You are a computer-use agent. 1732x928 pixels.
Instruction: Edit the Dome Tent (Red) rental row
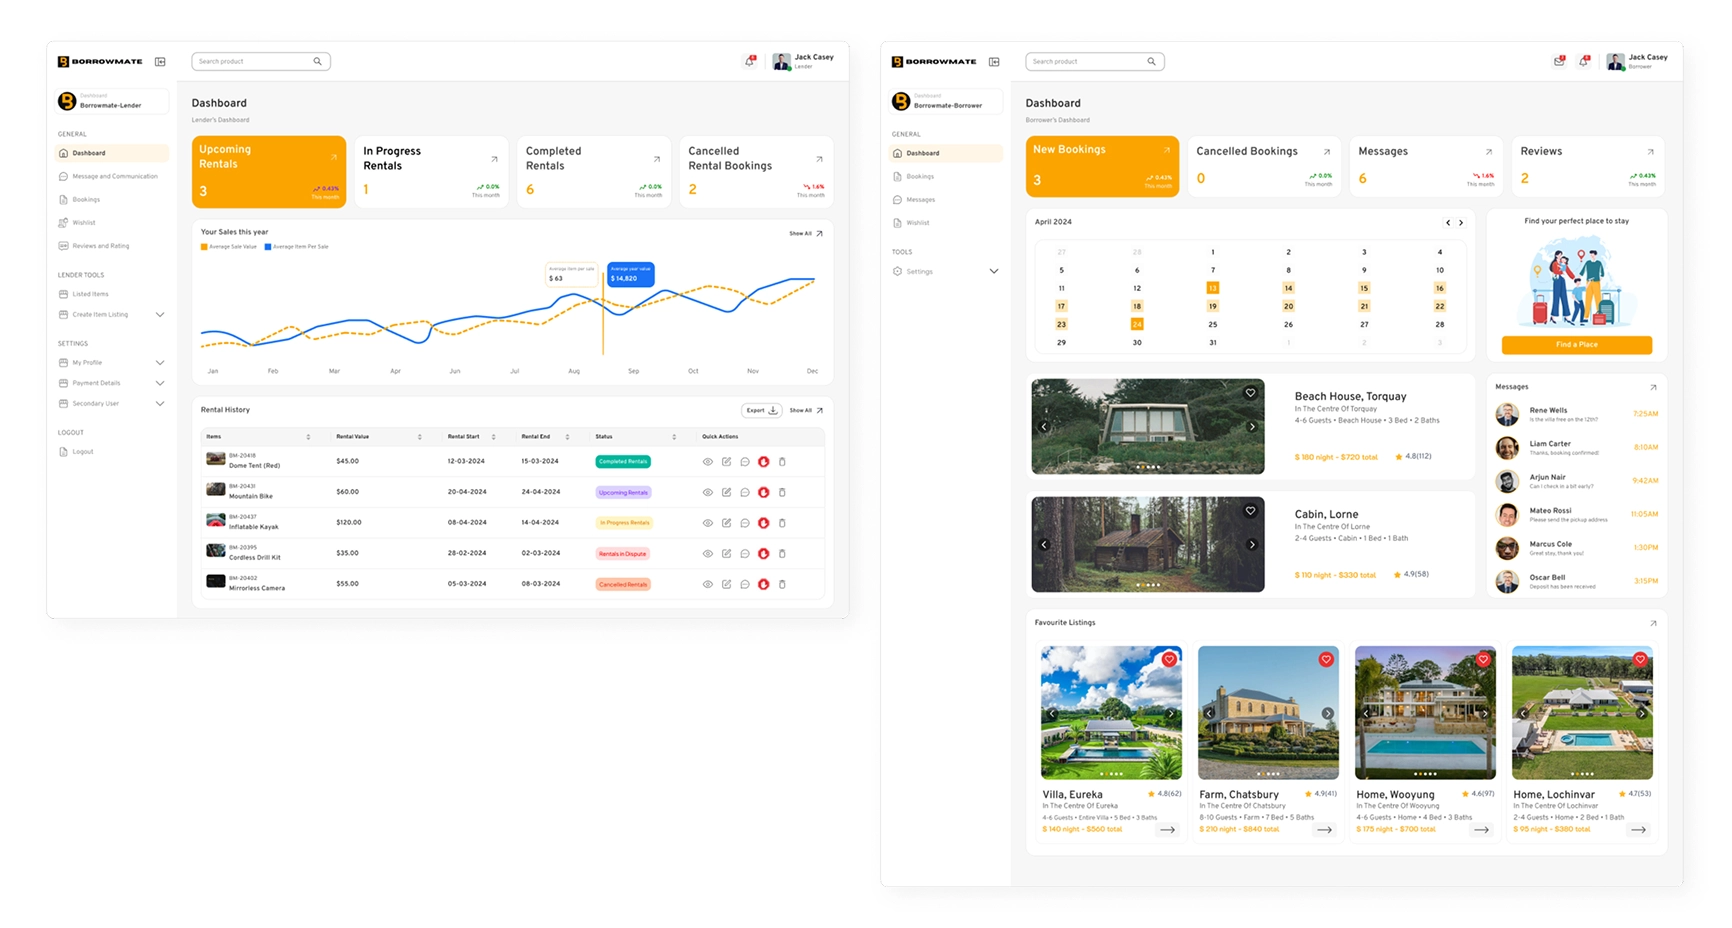pos(726,462)
